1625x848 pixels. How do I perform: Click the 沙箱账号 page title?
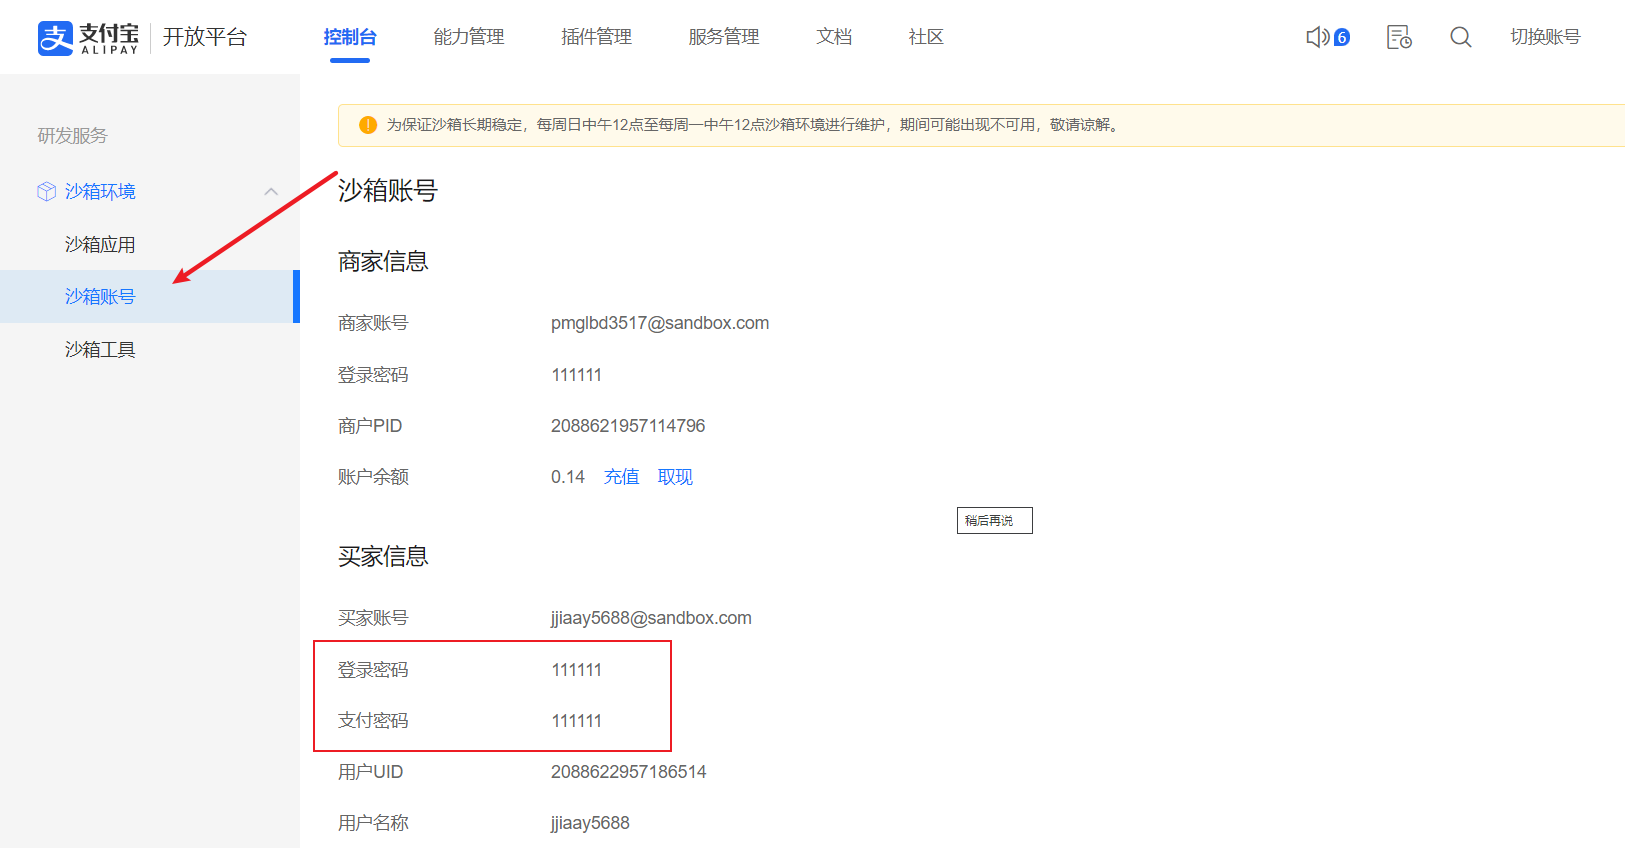click(x=388, y=190)
